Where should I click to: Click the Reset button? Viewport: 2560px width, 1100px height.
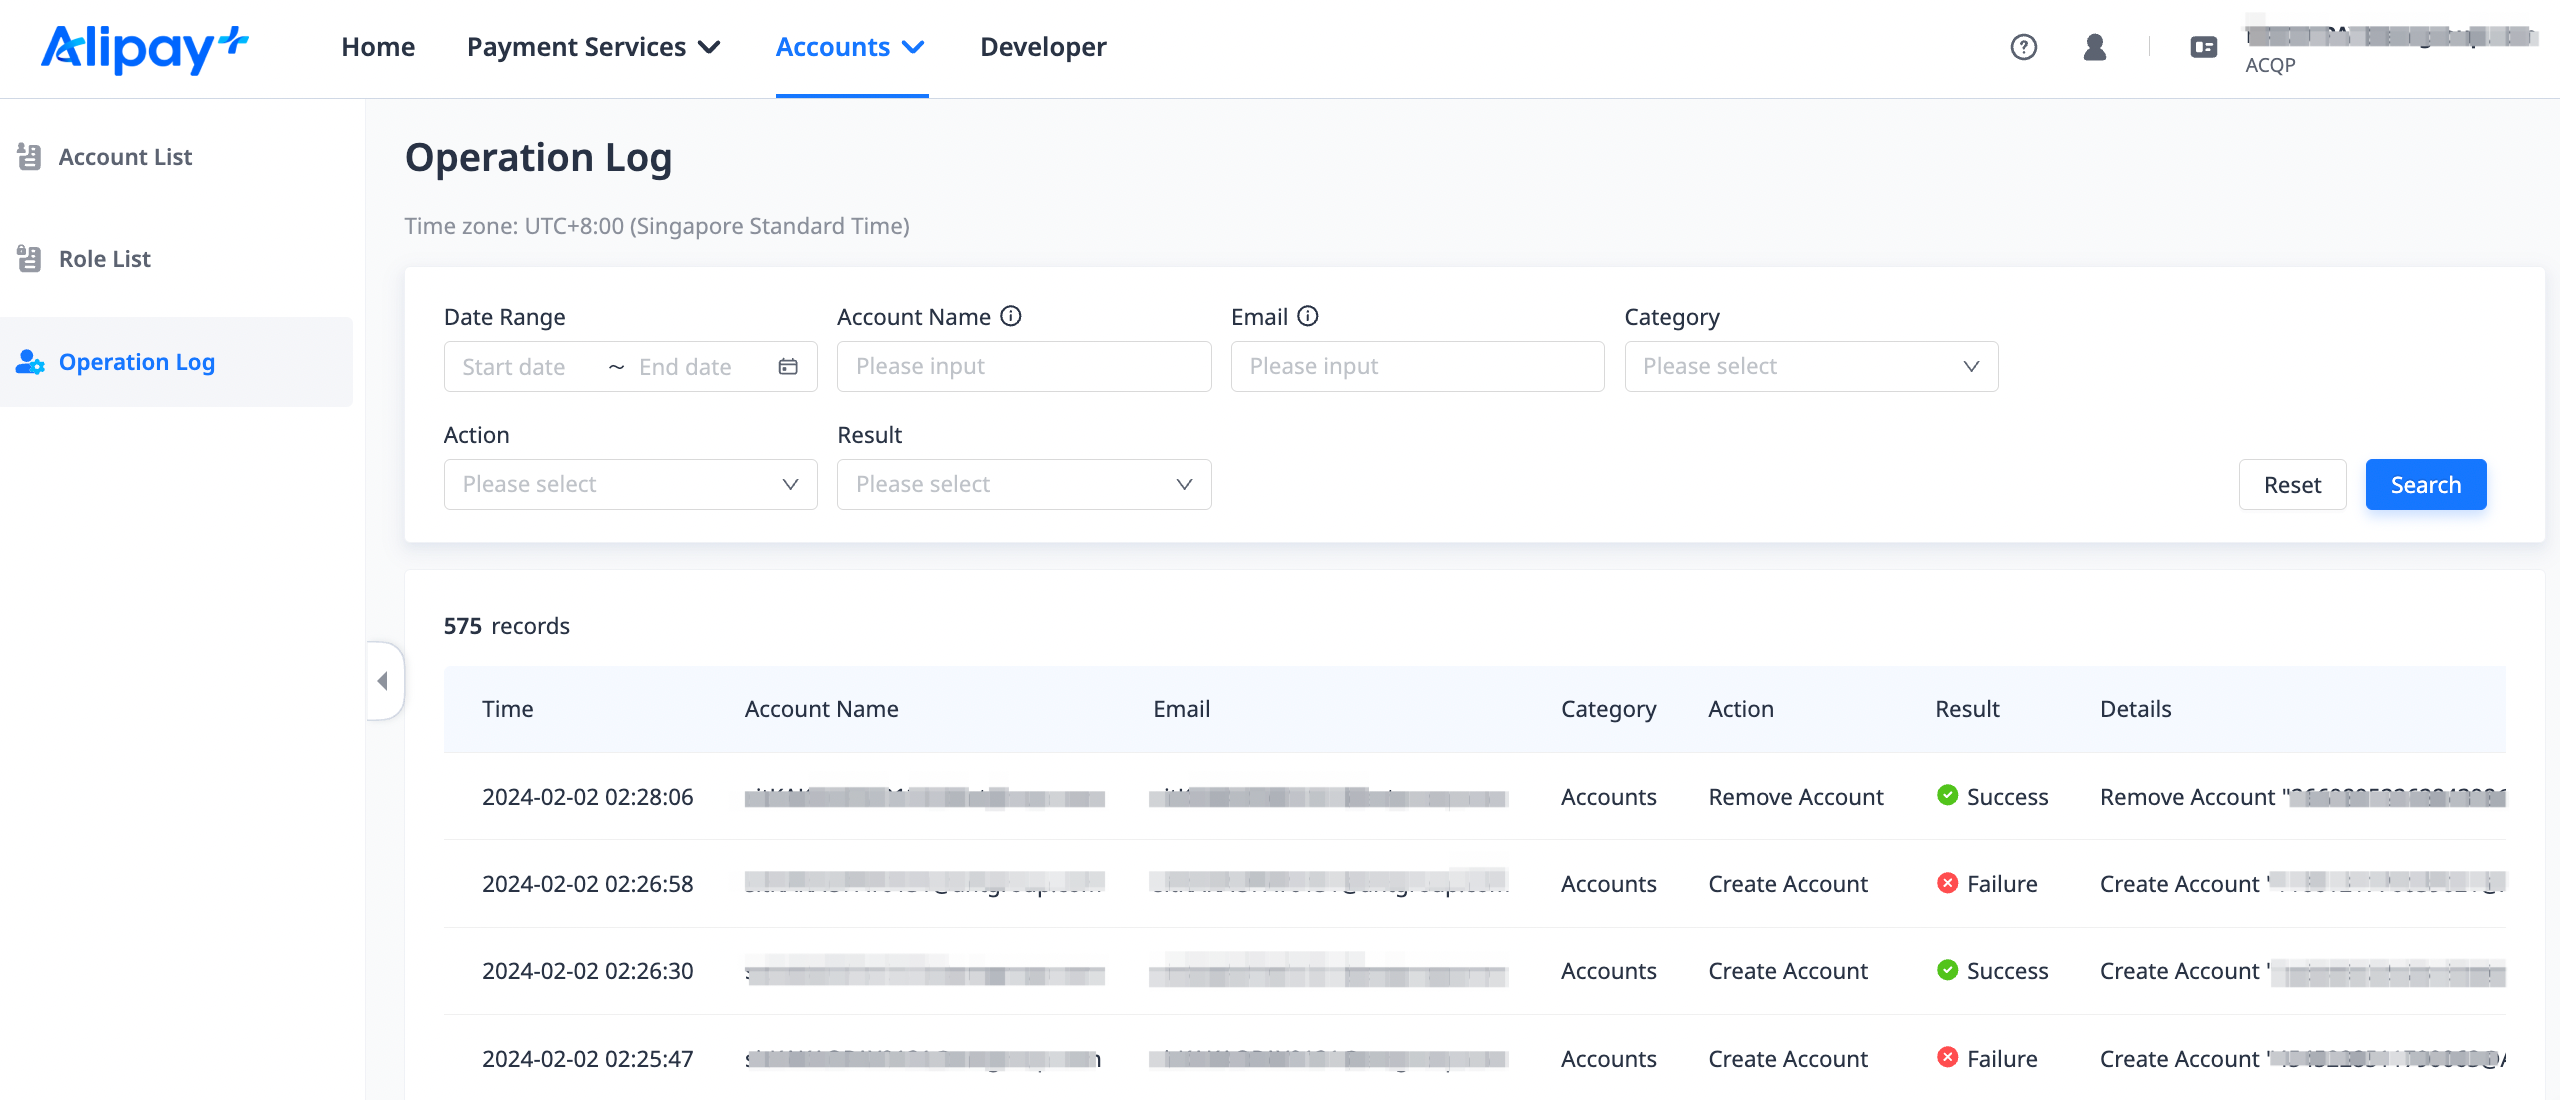click(2291, 485)
